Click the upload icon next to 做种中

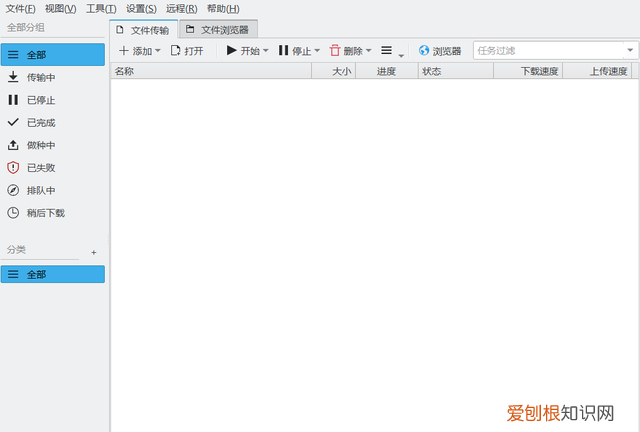click(x=13, y=145)
